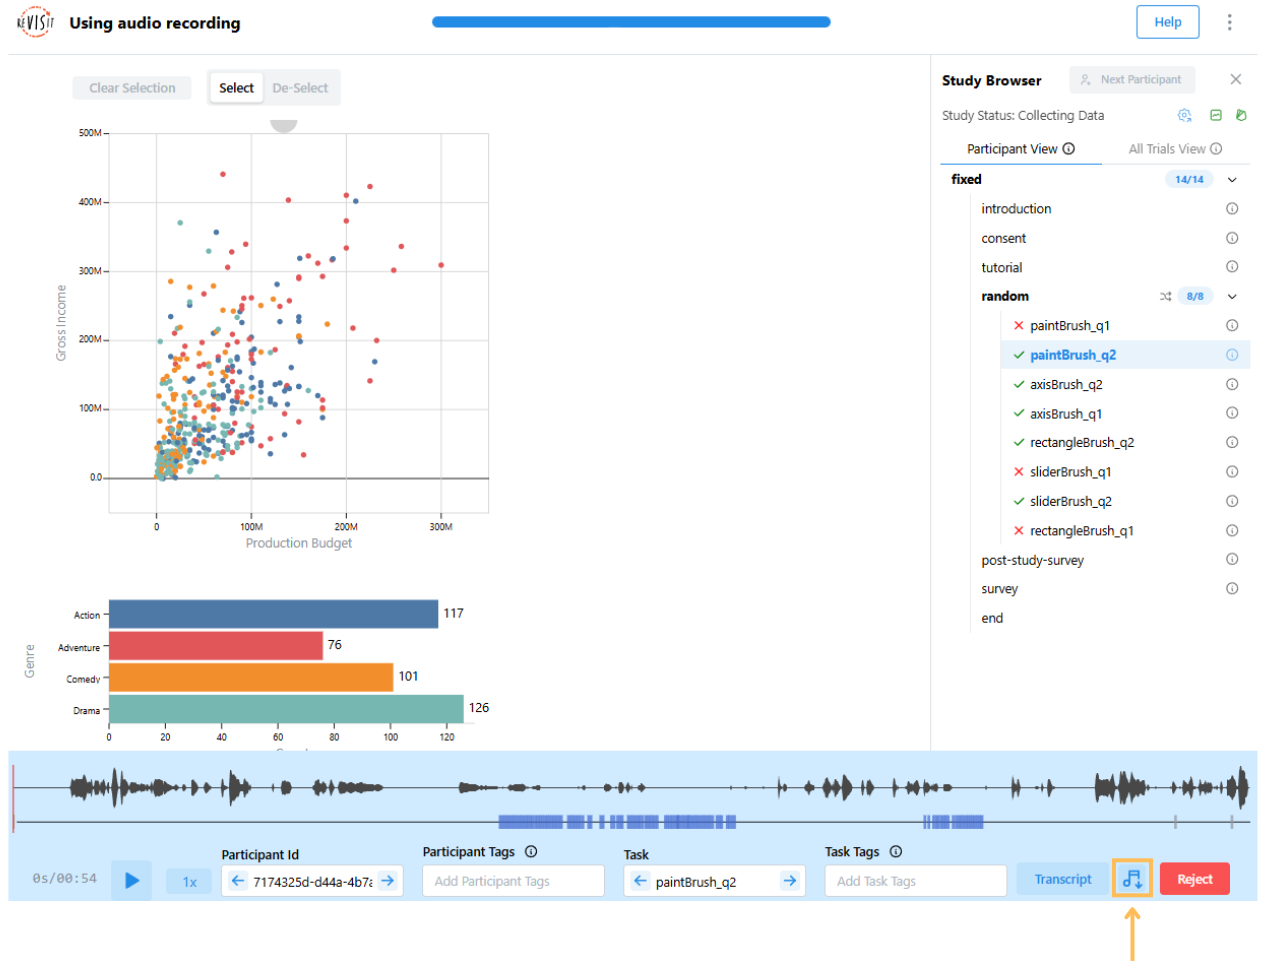
Task: Click the info icon next to paintBrush_q2
Action: click(x=1232, y=355)
